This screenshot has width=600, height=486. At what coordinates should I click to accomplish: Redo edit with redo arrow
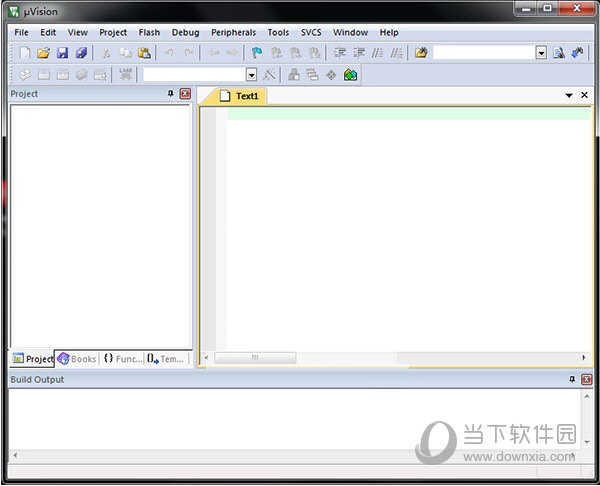(x=188, y=53)
